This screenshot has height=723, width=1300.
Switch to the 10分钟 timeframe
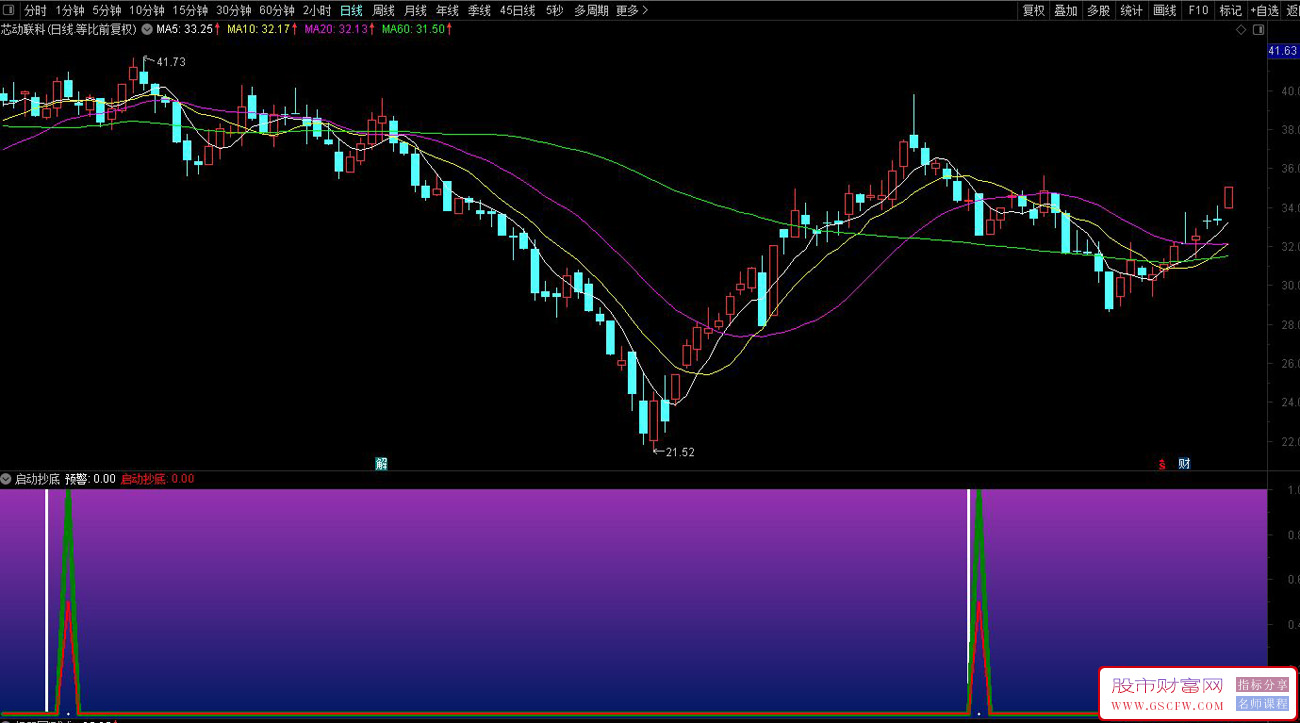coord(146,11)
